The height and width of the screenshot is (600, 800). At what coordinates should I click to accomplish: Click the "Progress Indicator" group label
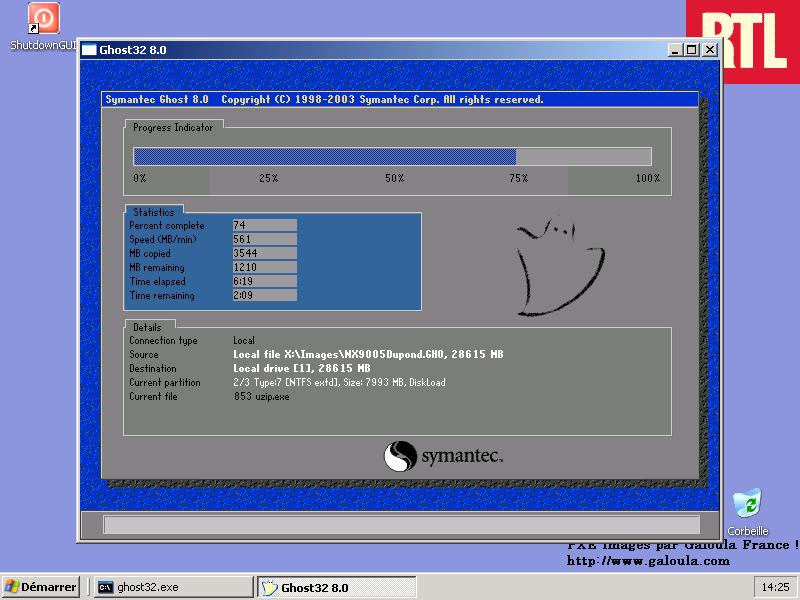click(x=173, y=128)
